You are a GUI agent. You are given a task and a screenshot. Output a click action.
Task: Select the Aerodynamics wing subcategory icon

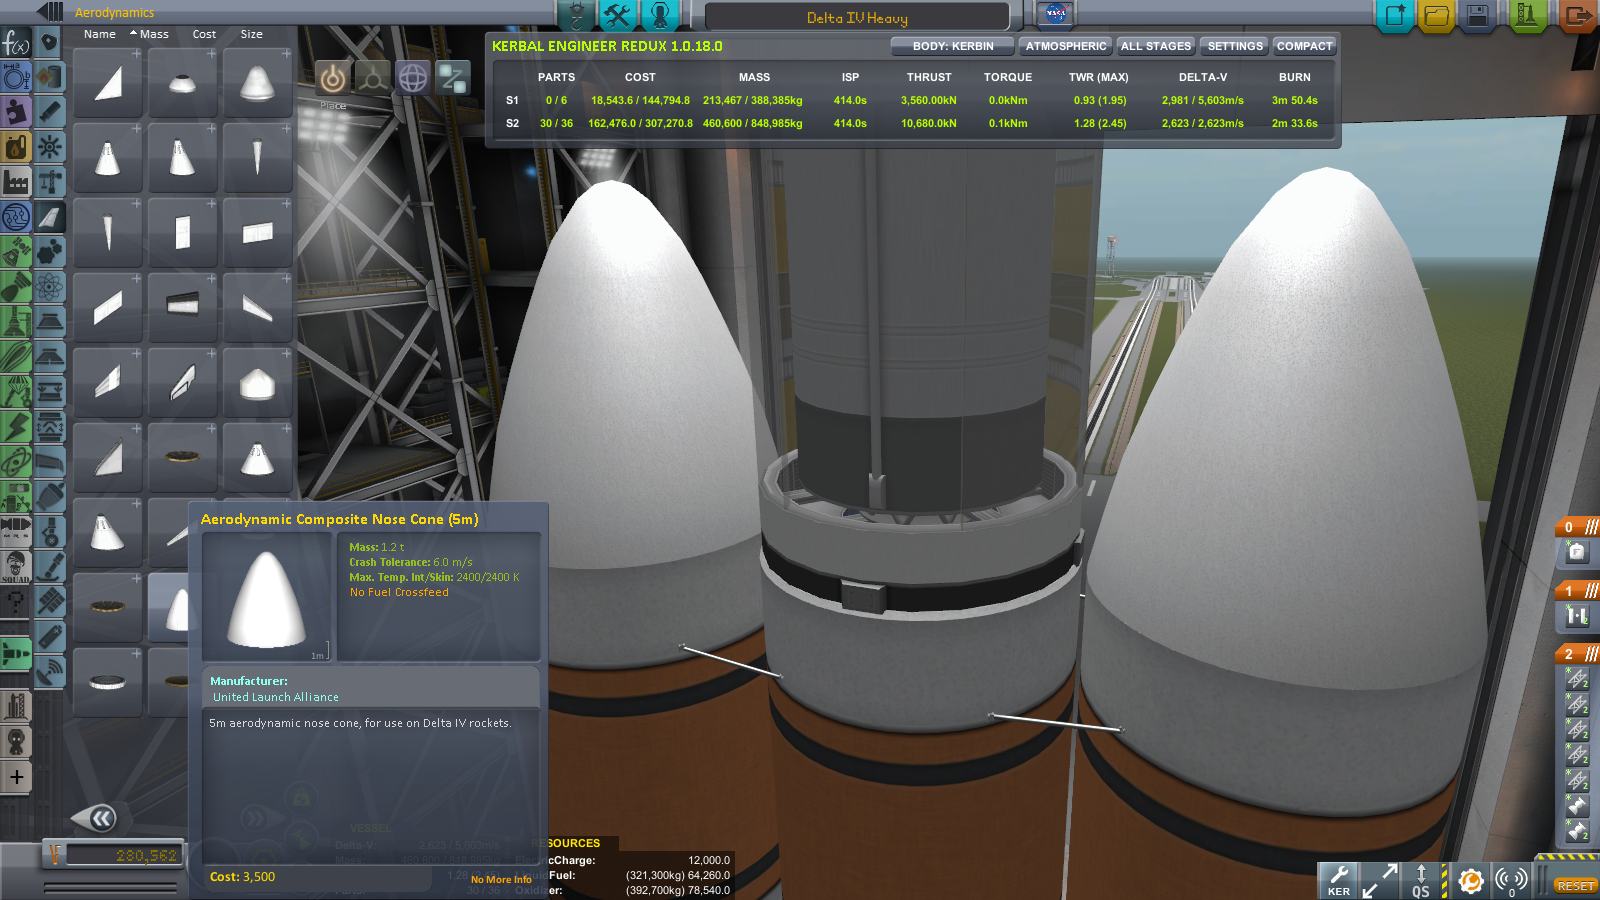click(49, 217)
